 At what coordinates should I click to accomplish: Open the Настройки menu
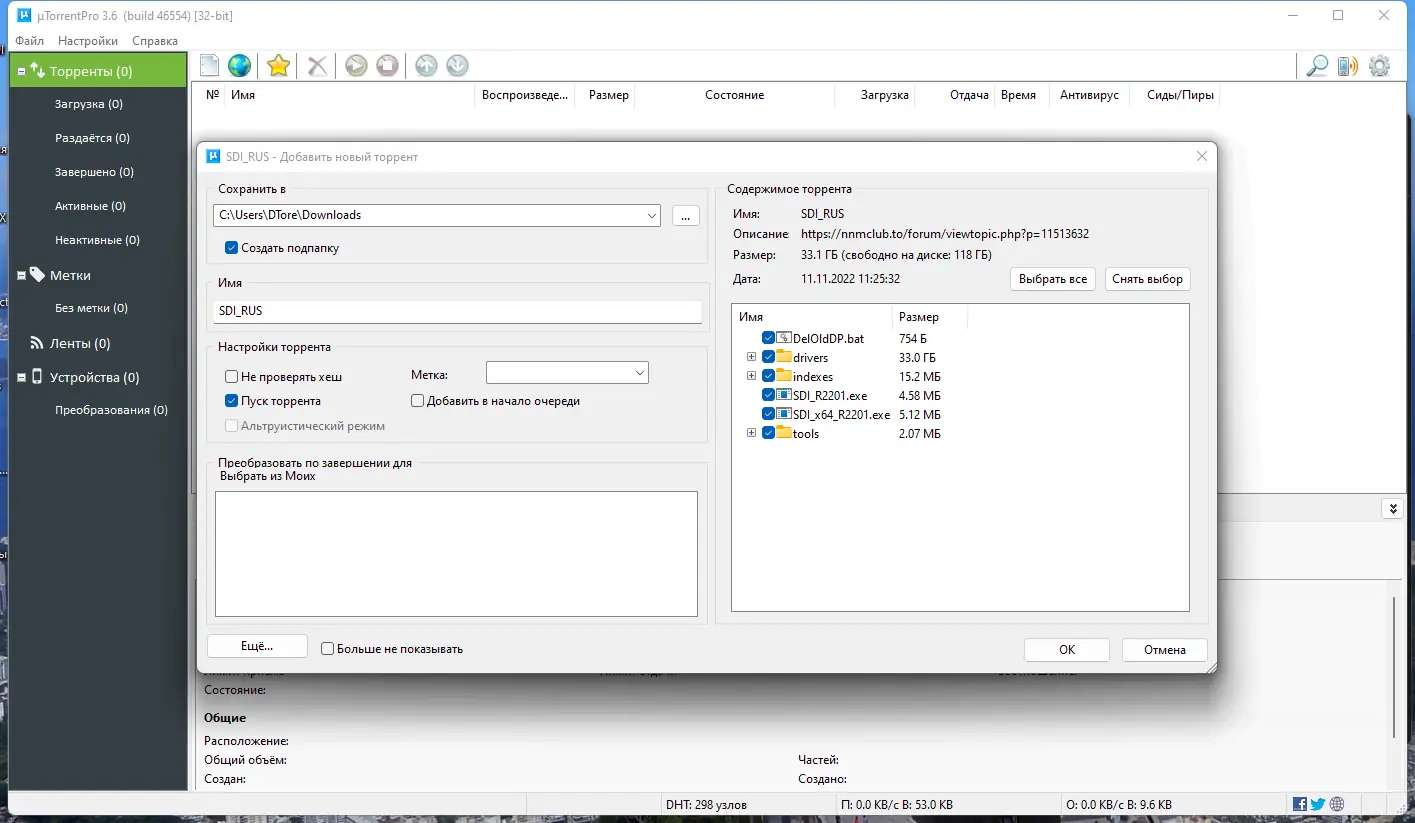[x=88, y=41]
